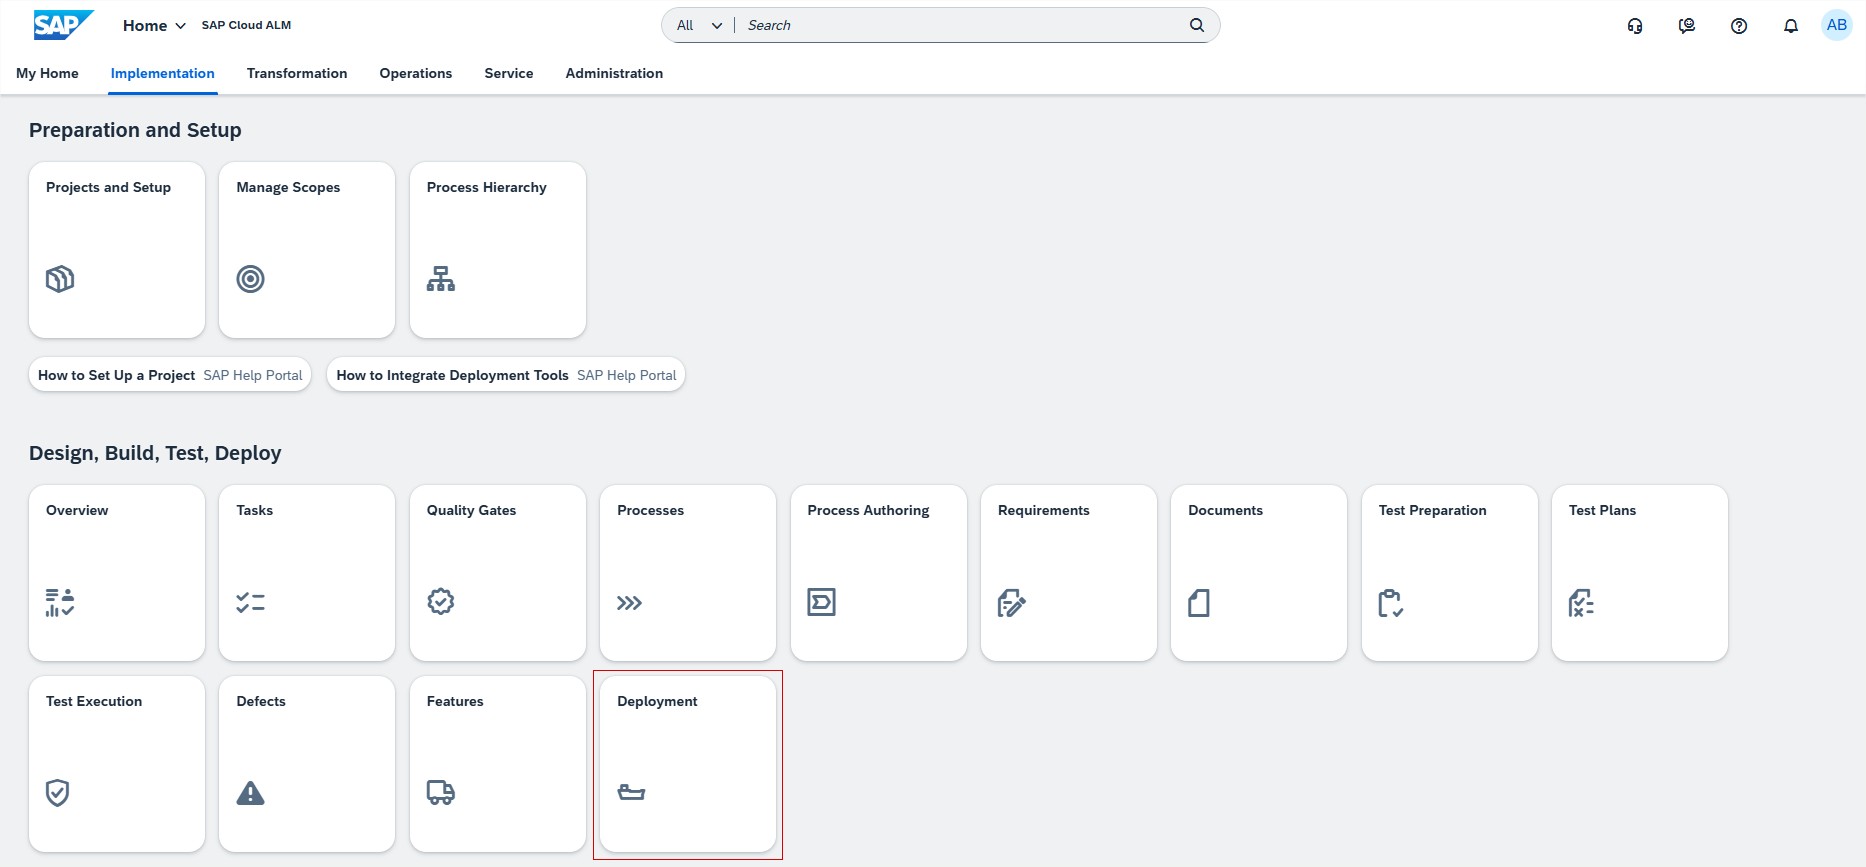This screenshot has height=867, width=1866.
Task: Click the headset support icon
Action: point(1635,26)
